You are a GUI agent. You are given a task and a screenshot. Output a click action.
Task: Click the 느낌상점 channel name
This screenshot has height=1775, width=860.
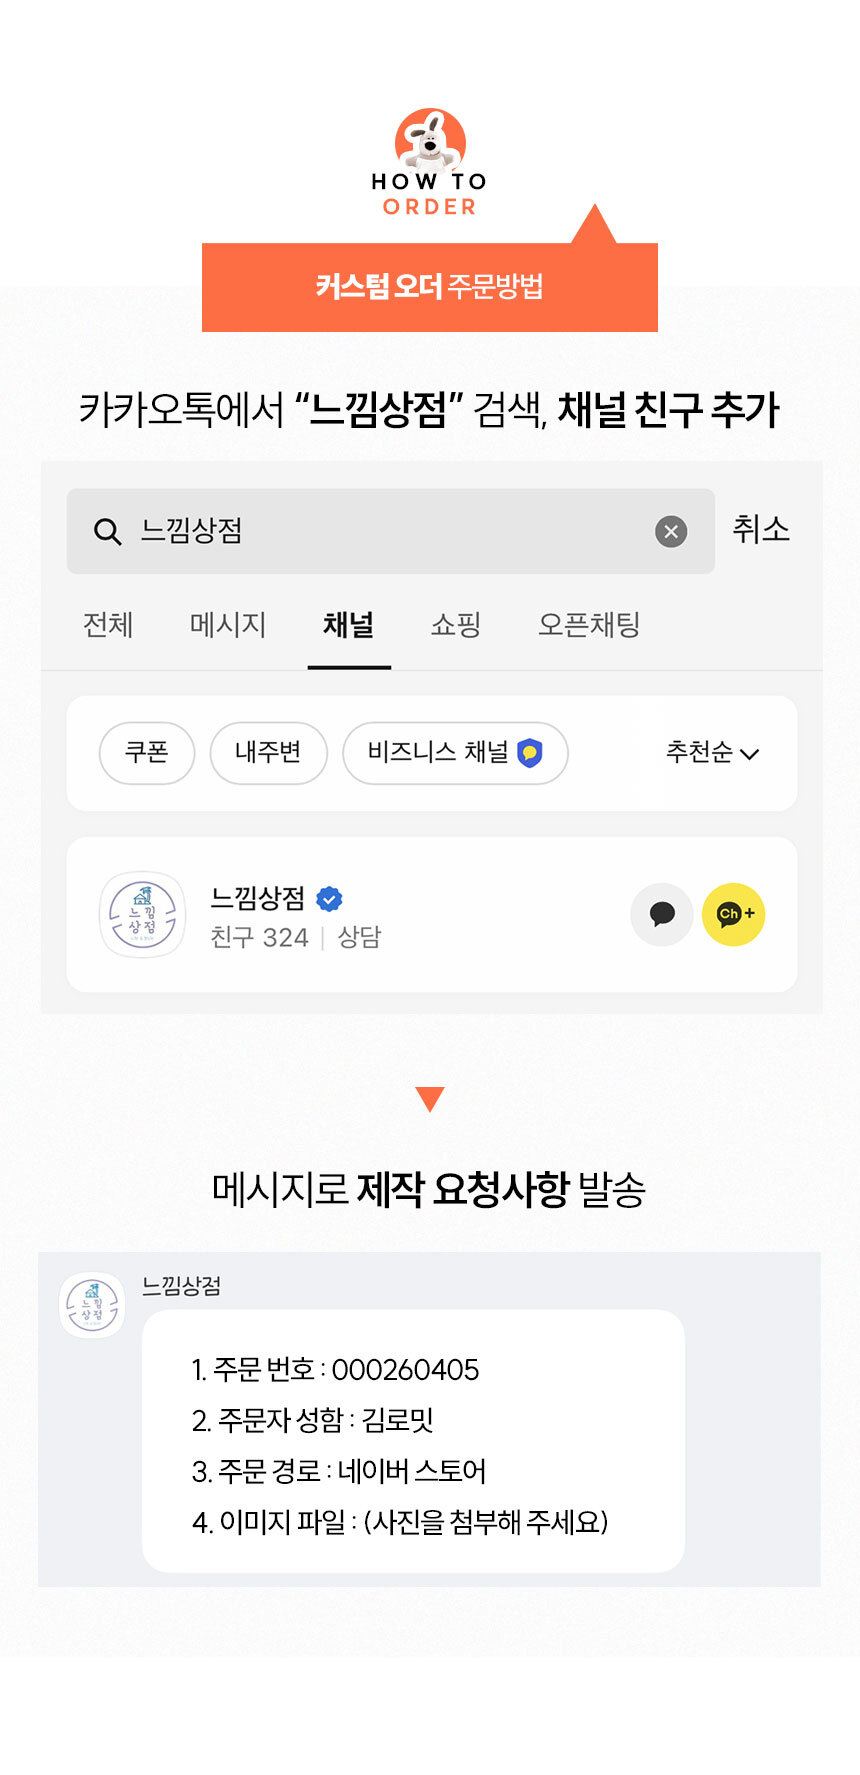pos(257,898)
